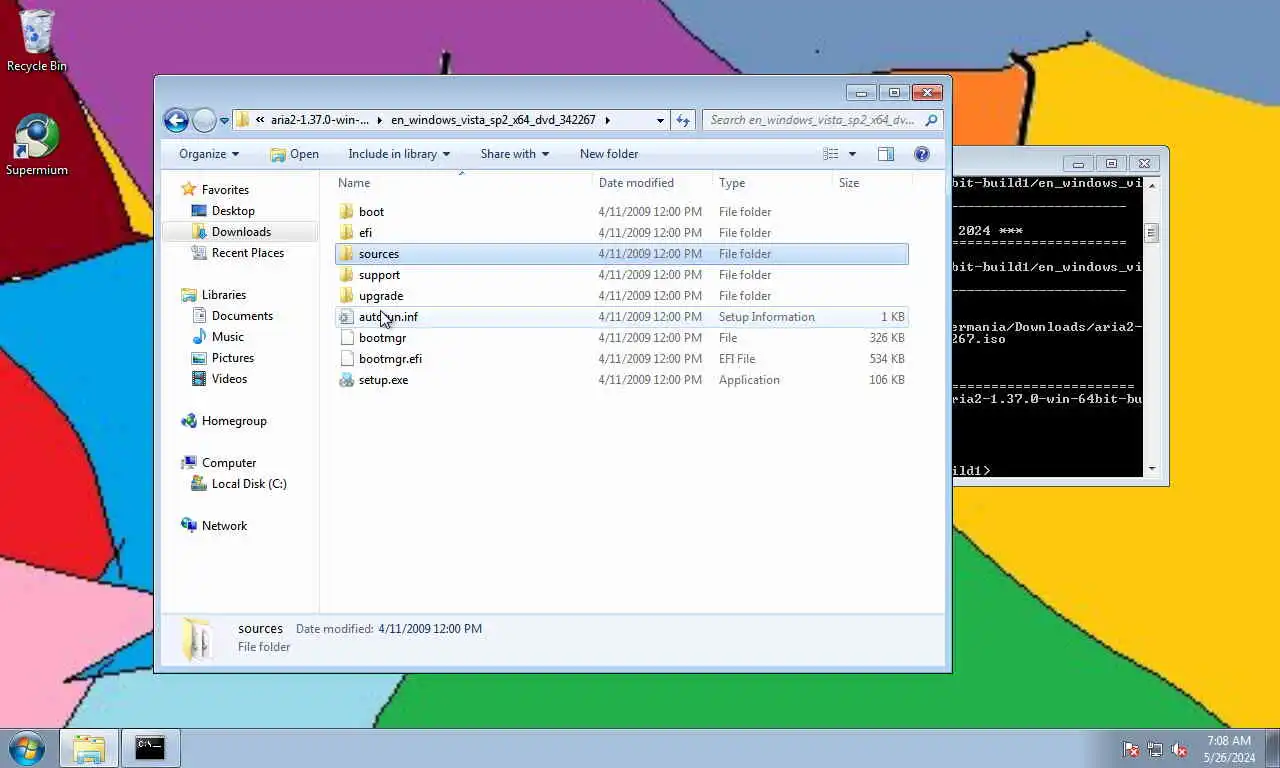Open Windows Explorer from the taskbar
The height and width of the screenshot is (768, 1280).
(x=89, y=748)
